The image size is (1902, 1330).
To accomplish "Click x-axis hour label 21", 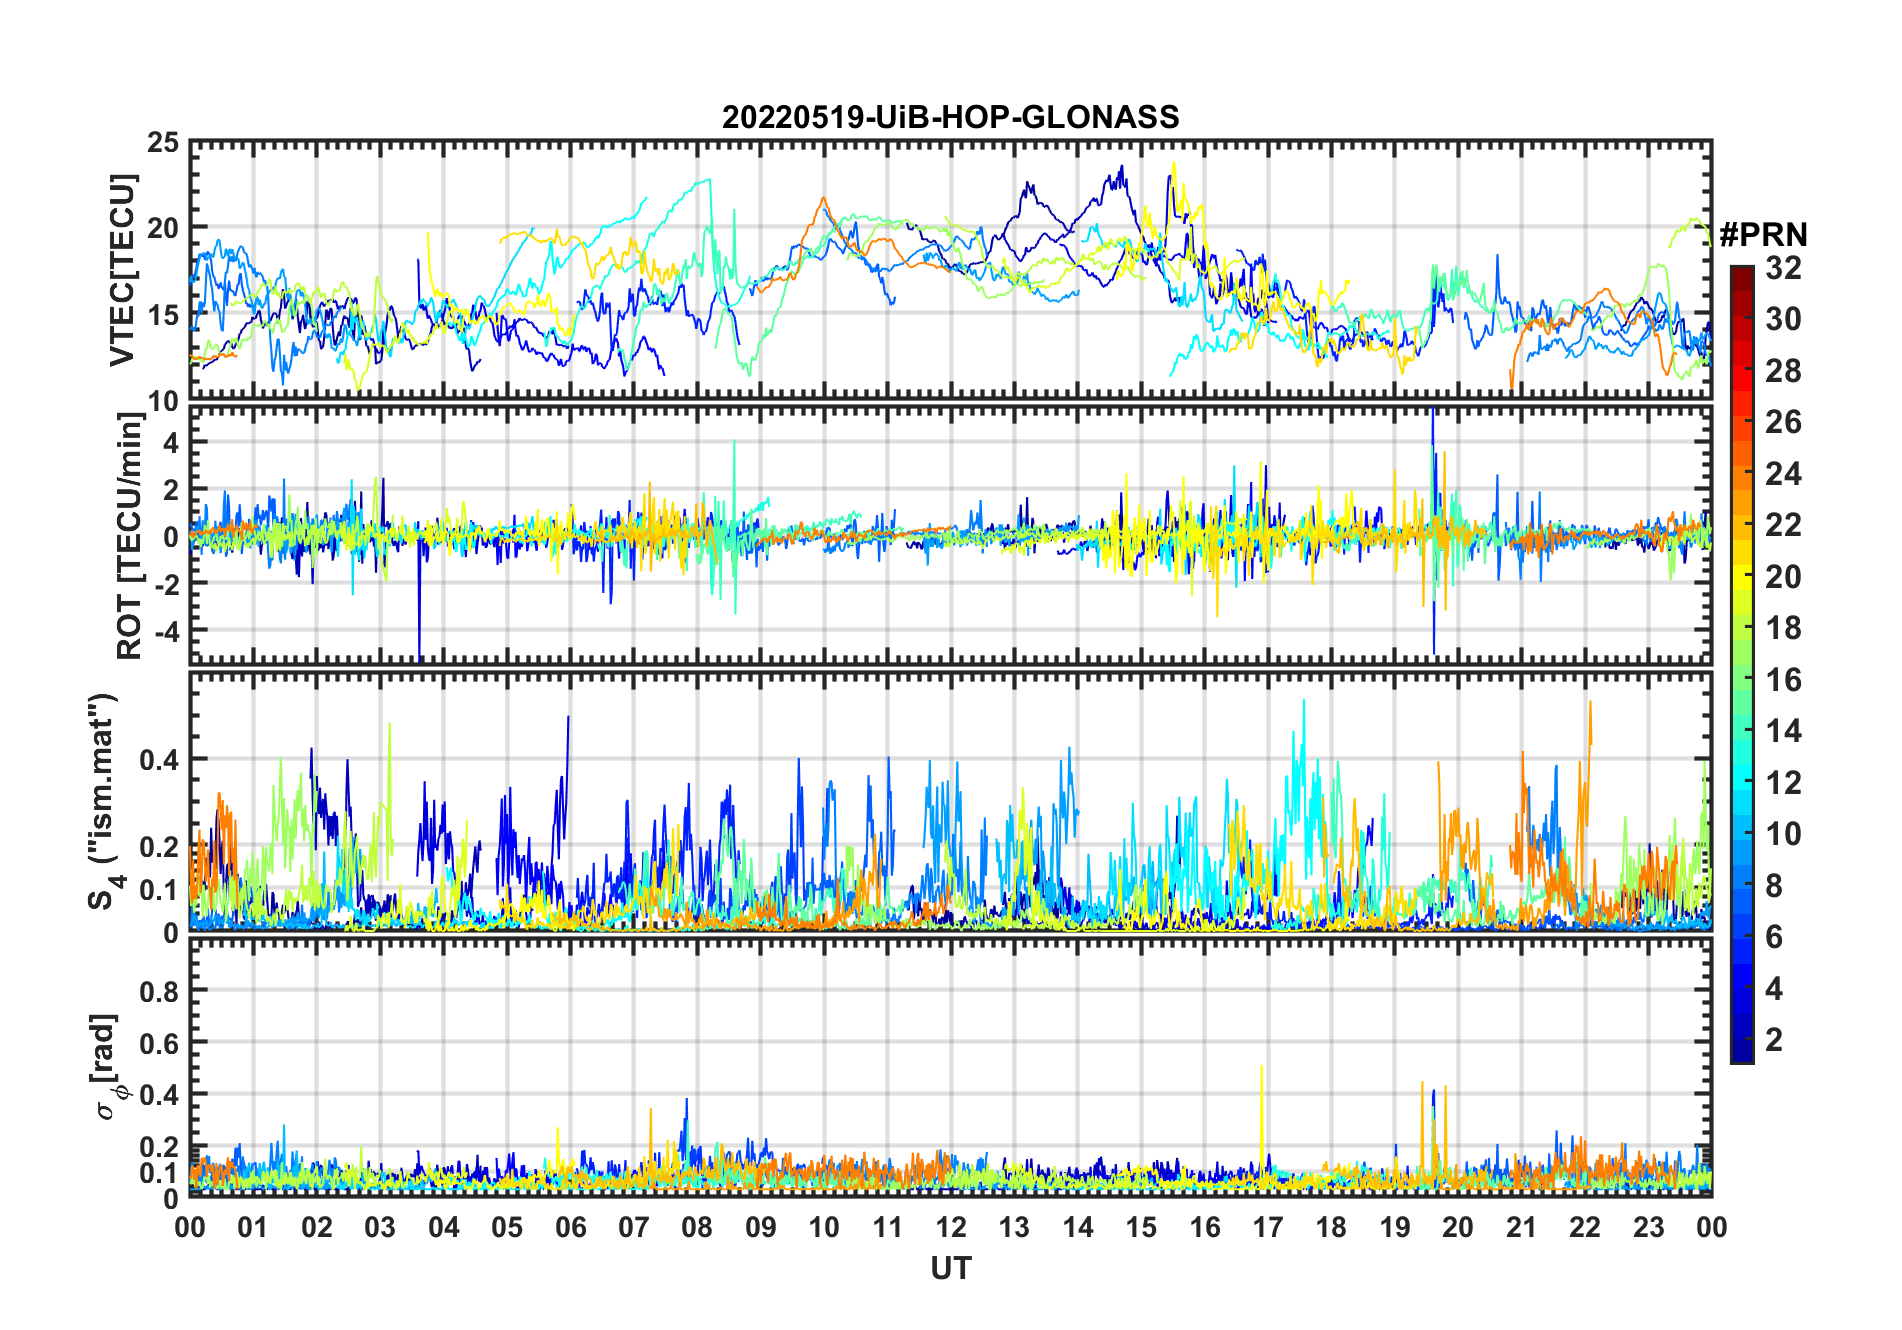I will click(x=1521, y=1227).
